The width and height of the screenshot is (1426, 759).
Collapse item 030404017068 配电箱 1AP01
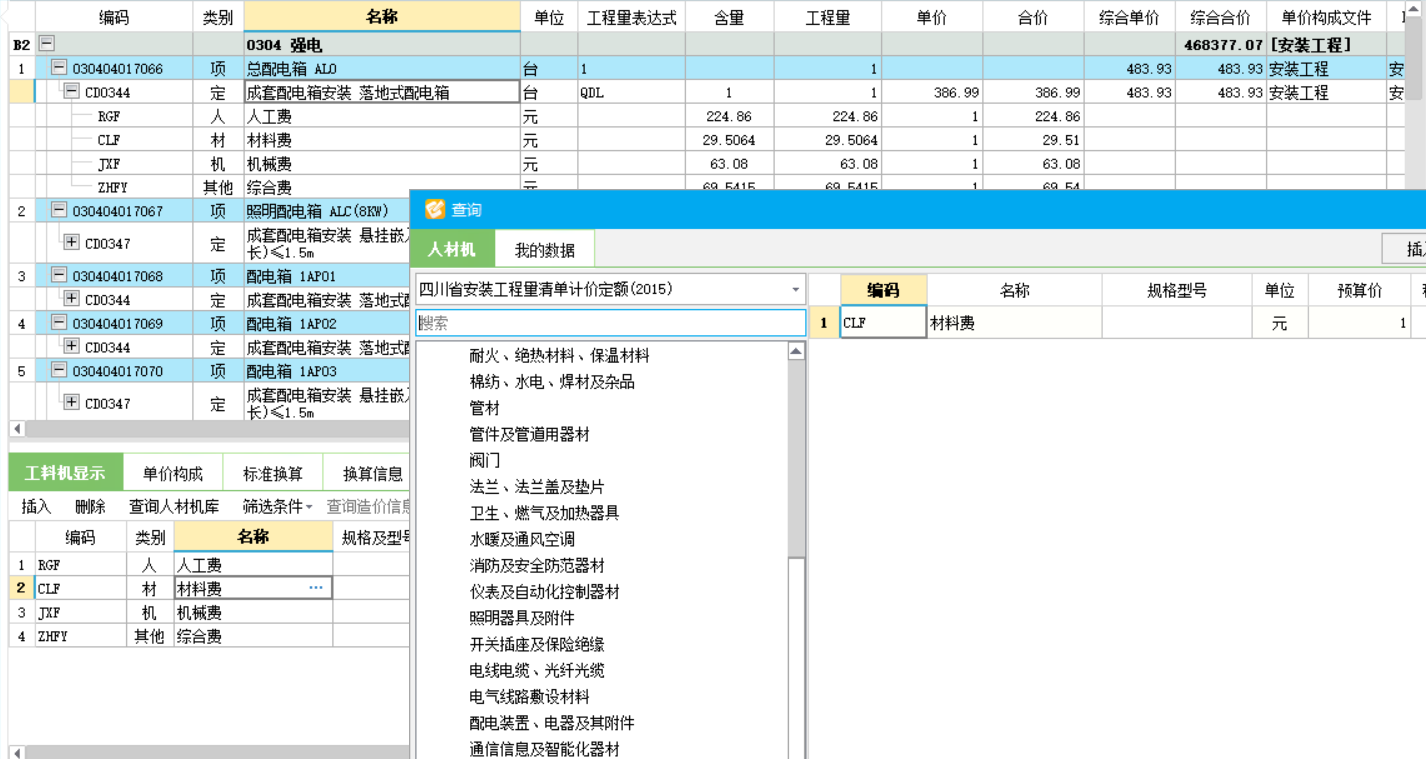(x=59, y=275)
